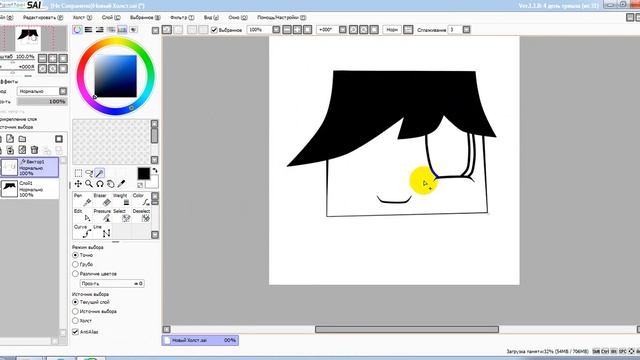Pick the Deselect tool
The height and width of the screenshot is (360, 640).
[142, 215]
